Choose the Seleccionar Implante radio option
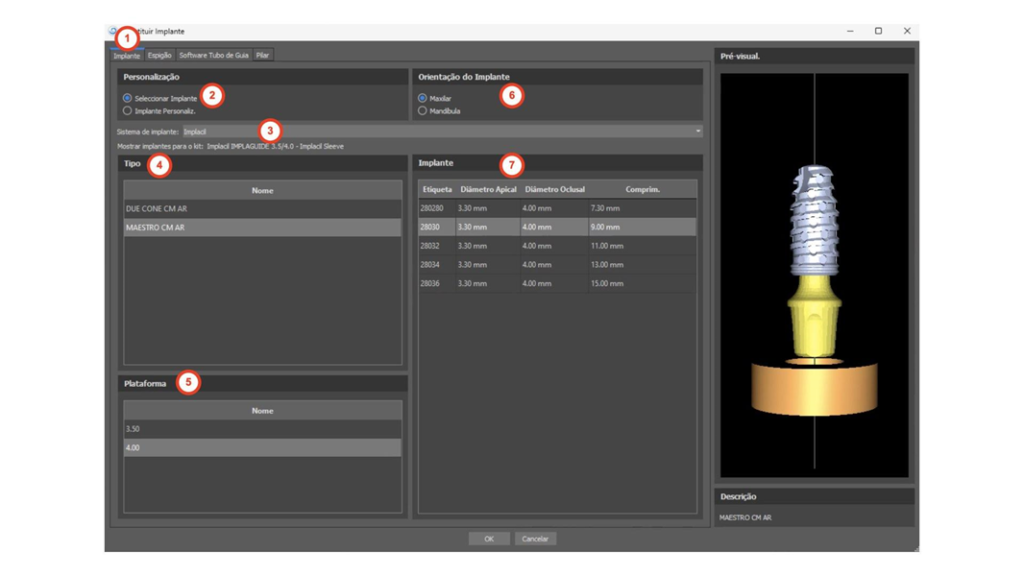This screenshot has height=576, width=1024. coord(128,99)
